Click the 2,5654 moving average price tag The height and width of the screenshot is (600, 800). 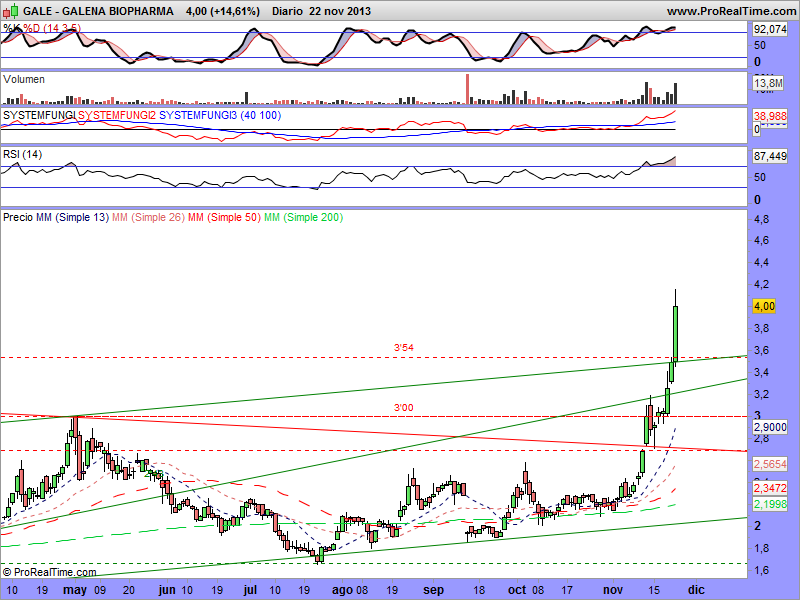tap(770, 464)
